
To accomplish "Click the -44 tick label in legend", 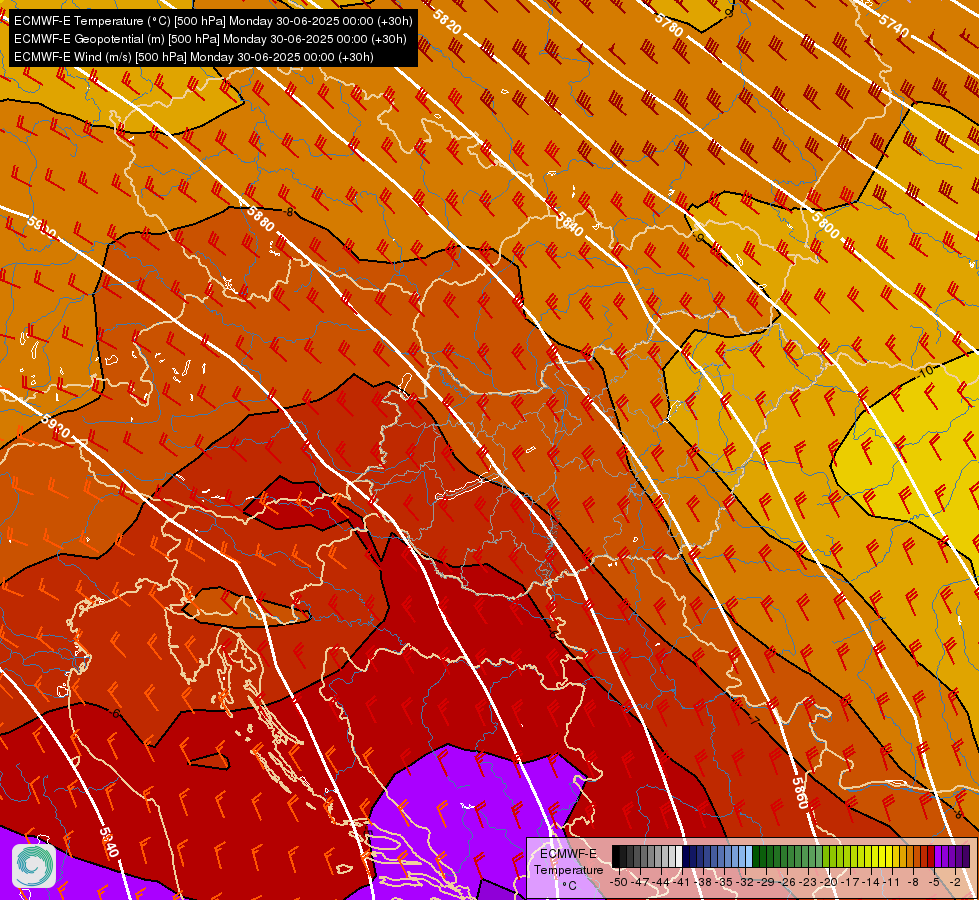I will click(x=661, y=882).
